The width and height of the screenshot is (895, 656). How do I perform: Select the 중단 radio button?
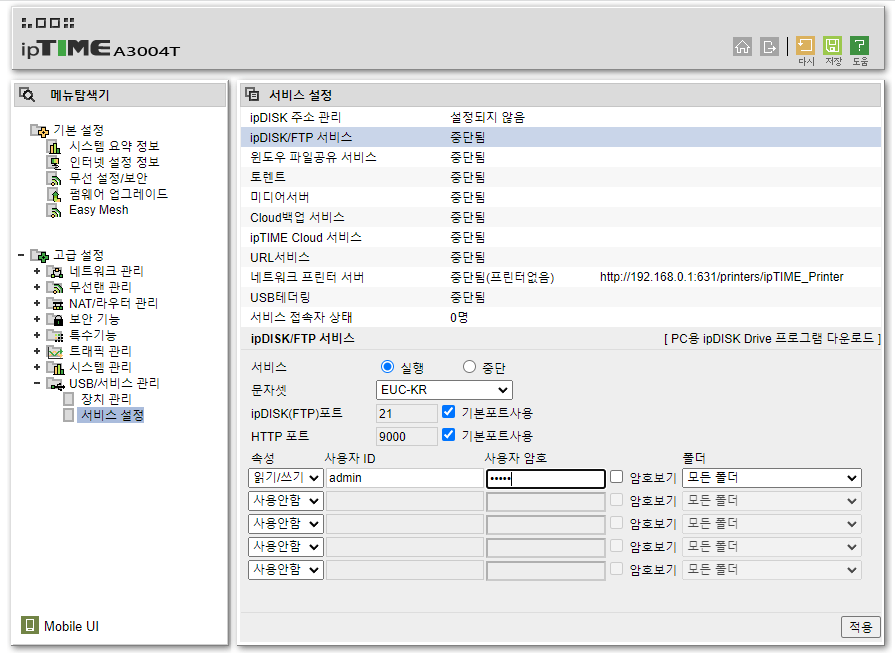click(x=470, y=367)
